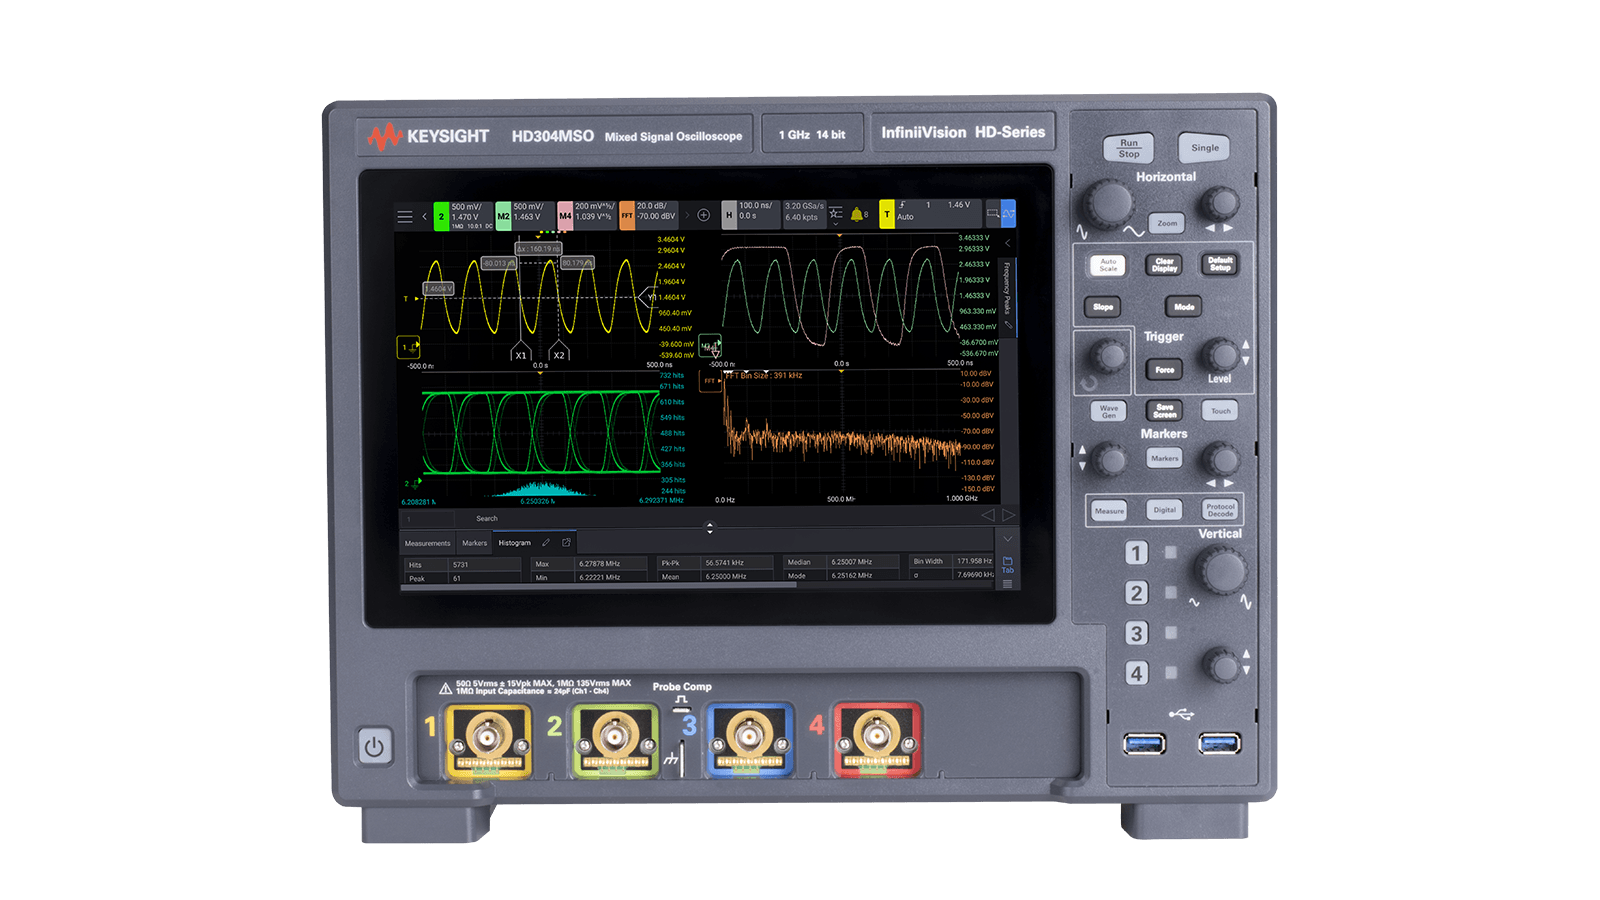Select the orange FFT waveform badge

point(649,215)
